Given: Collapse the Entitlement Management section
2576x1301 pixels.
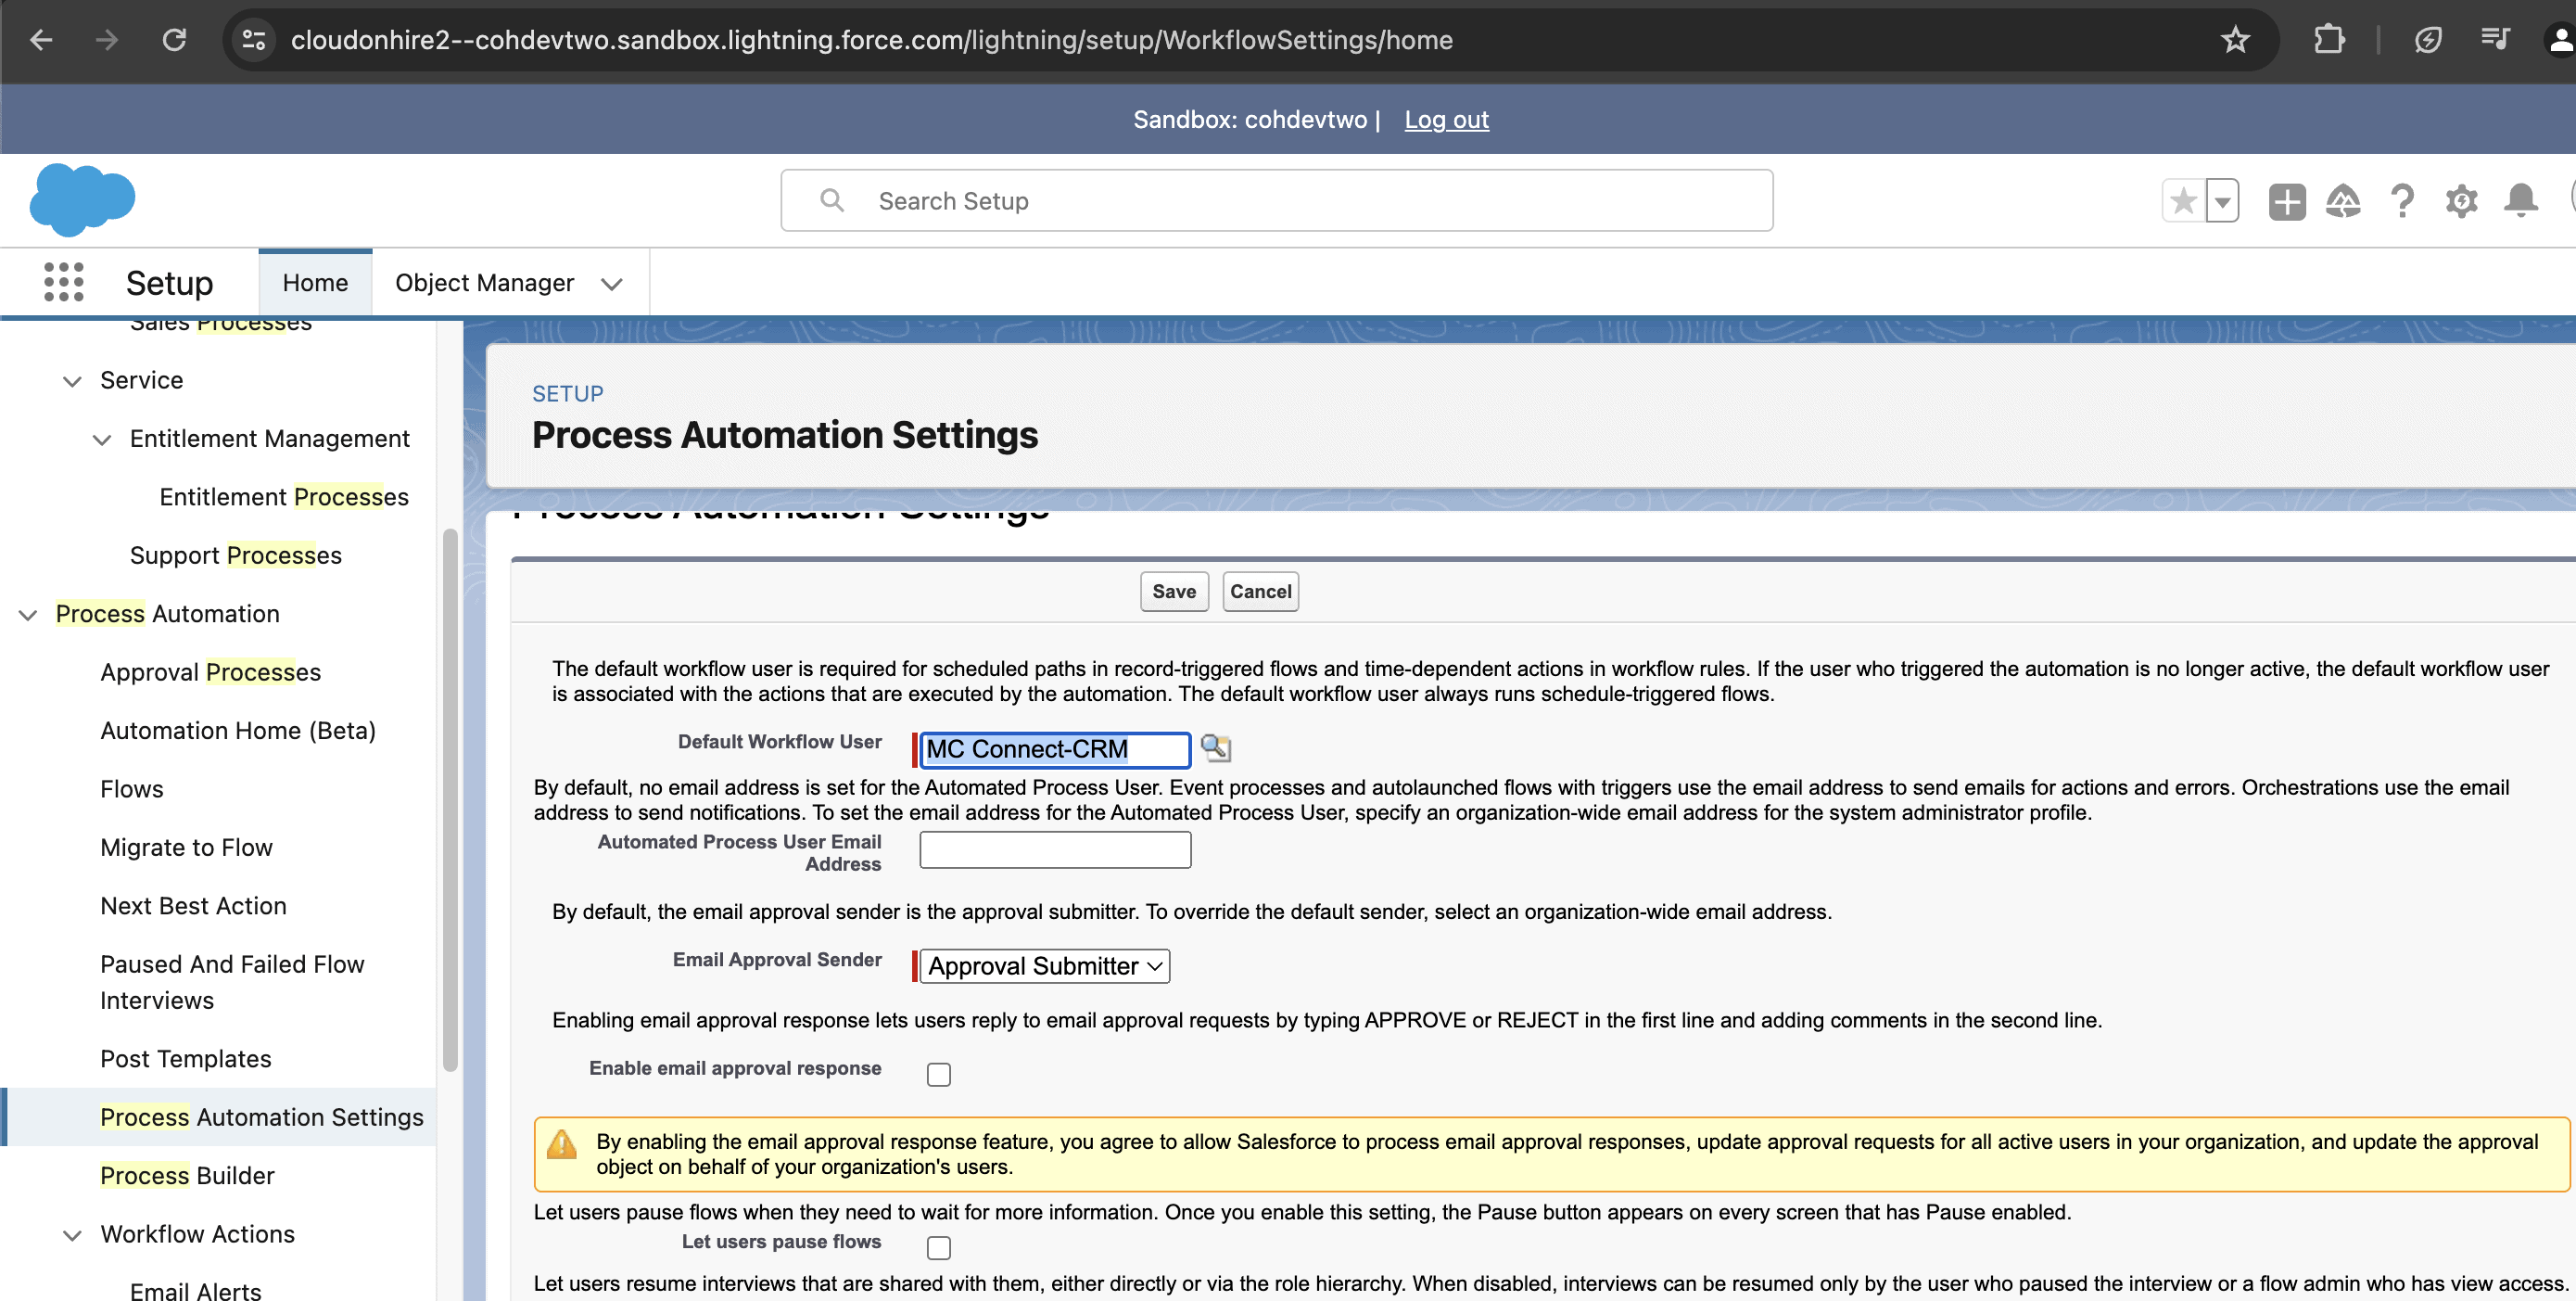Looking at the screenshot, I should tap(101, 439).
